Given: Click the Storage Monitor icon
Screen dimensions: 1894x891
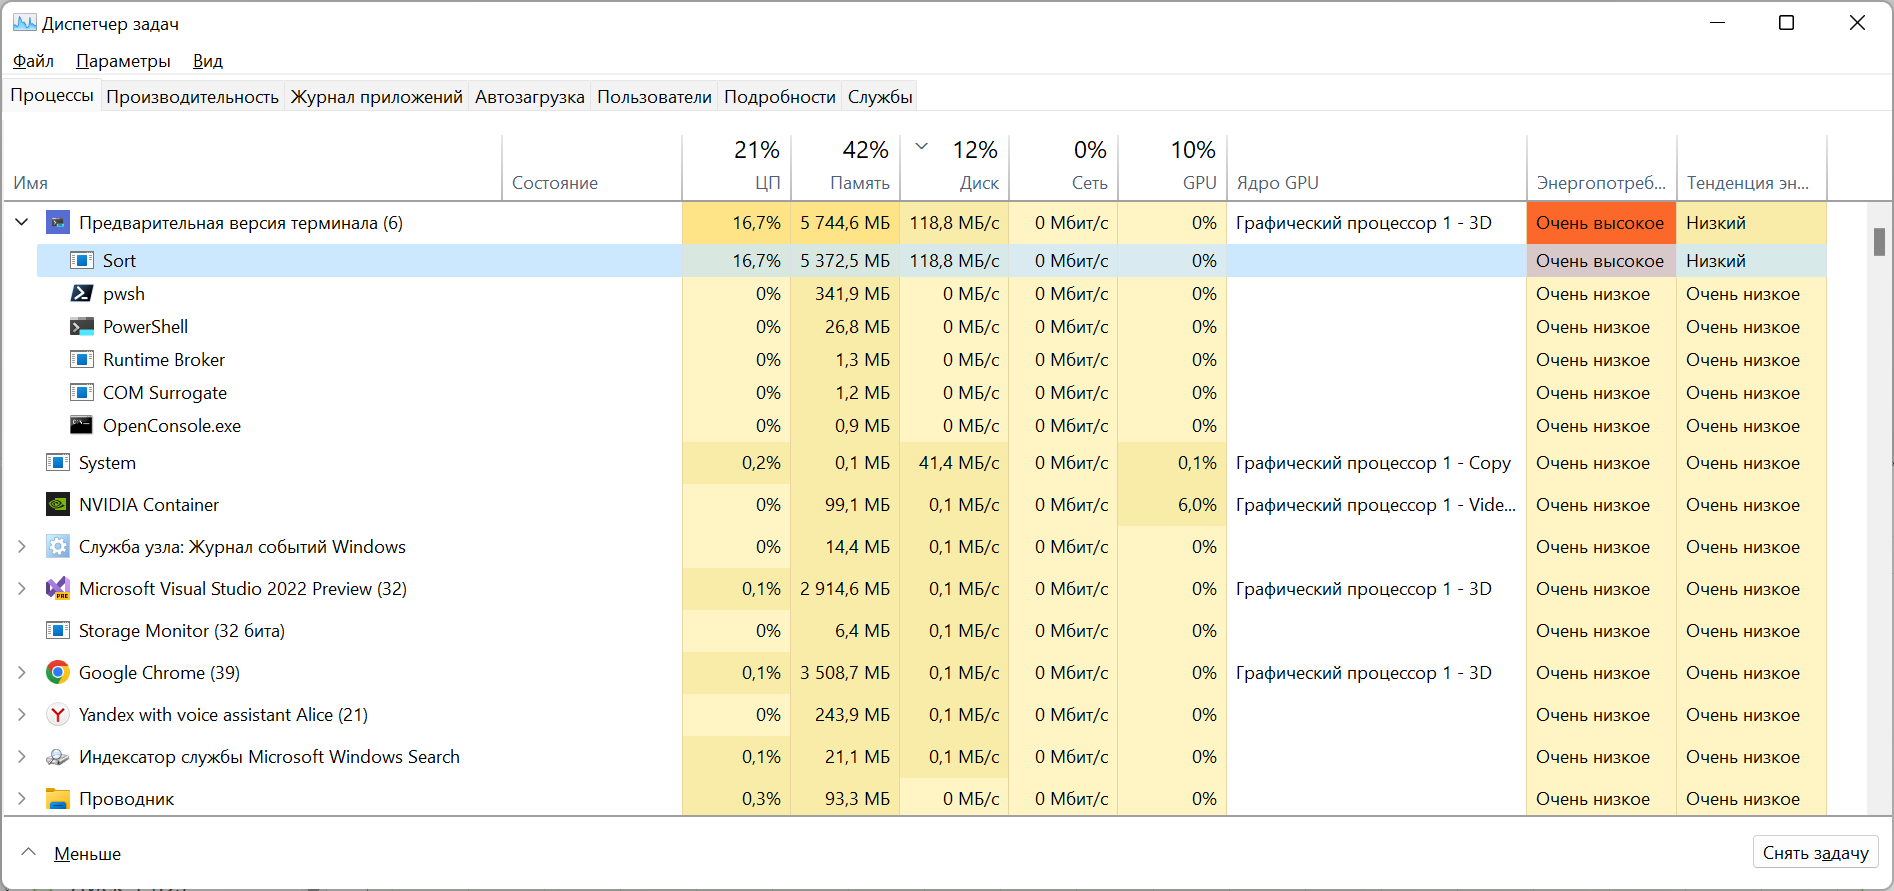Looking at the screenshot, I should coord(58,630).
